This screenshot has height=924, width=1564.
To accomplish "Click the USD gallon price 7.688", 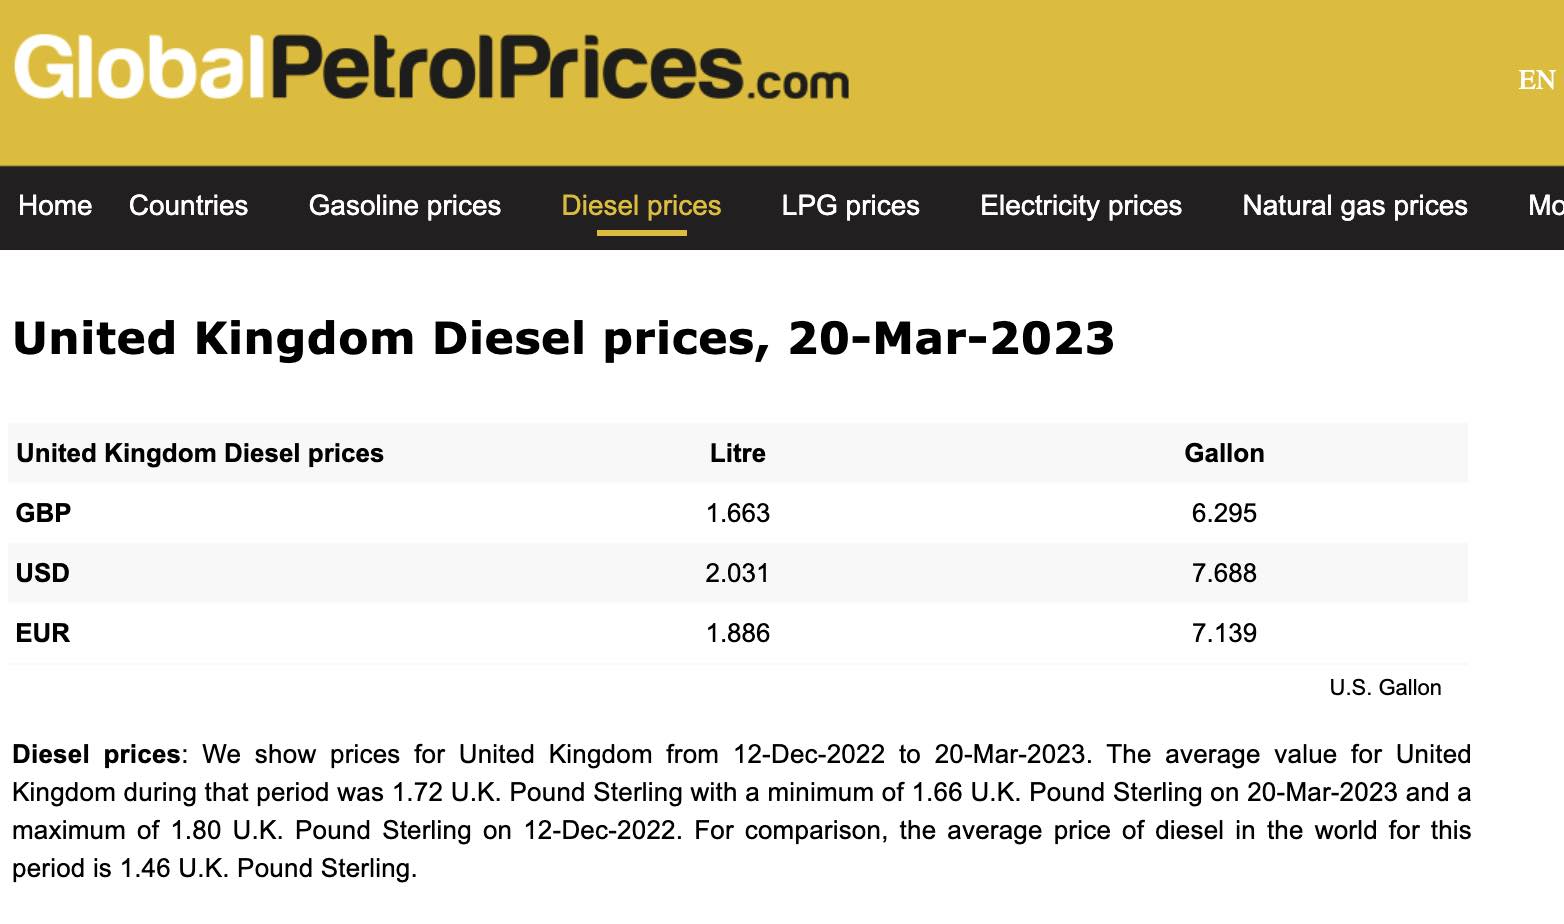I will (x=1224, y=573).
